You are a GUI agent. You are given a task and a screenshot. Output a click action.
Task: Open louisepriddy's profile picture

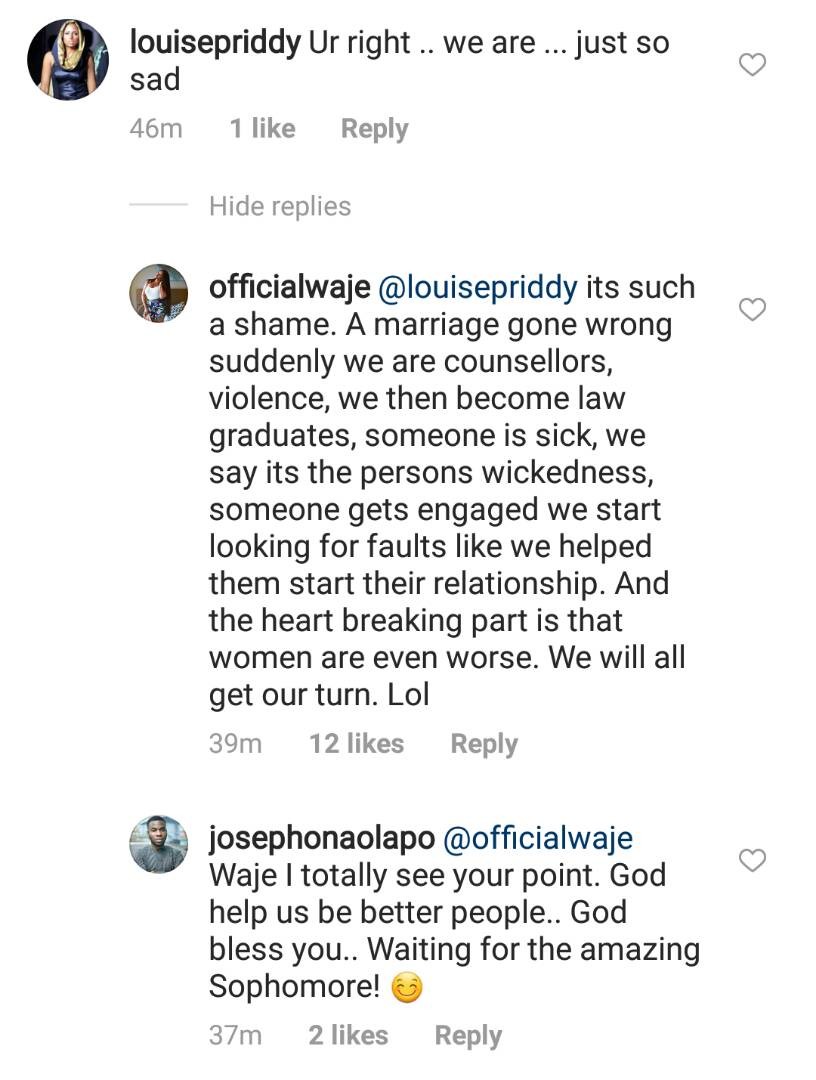(68, 59)
